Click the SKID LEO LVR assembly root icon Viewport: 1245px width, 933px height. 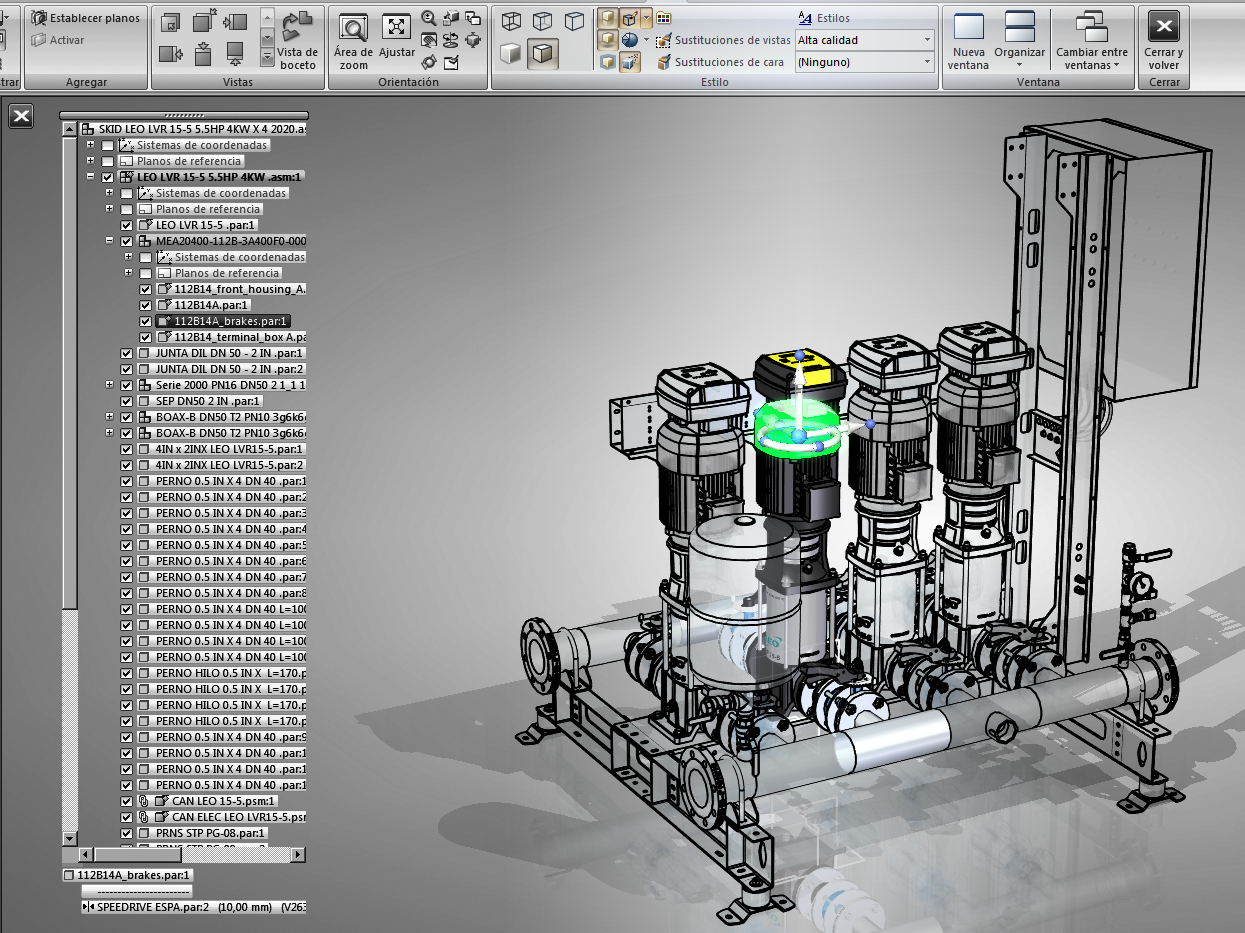coord(88,129)
